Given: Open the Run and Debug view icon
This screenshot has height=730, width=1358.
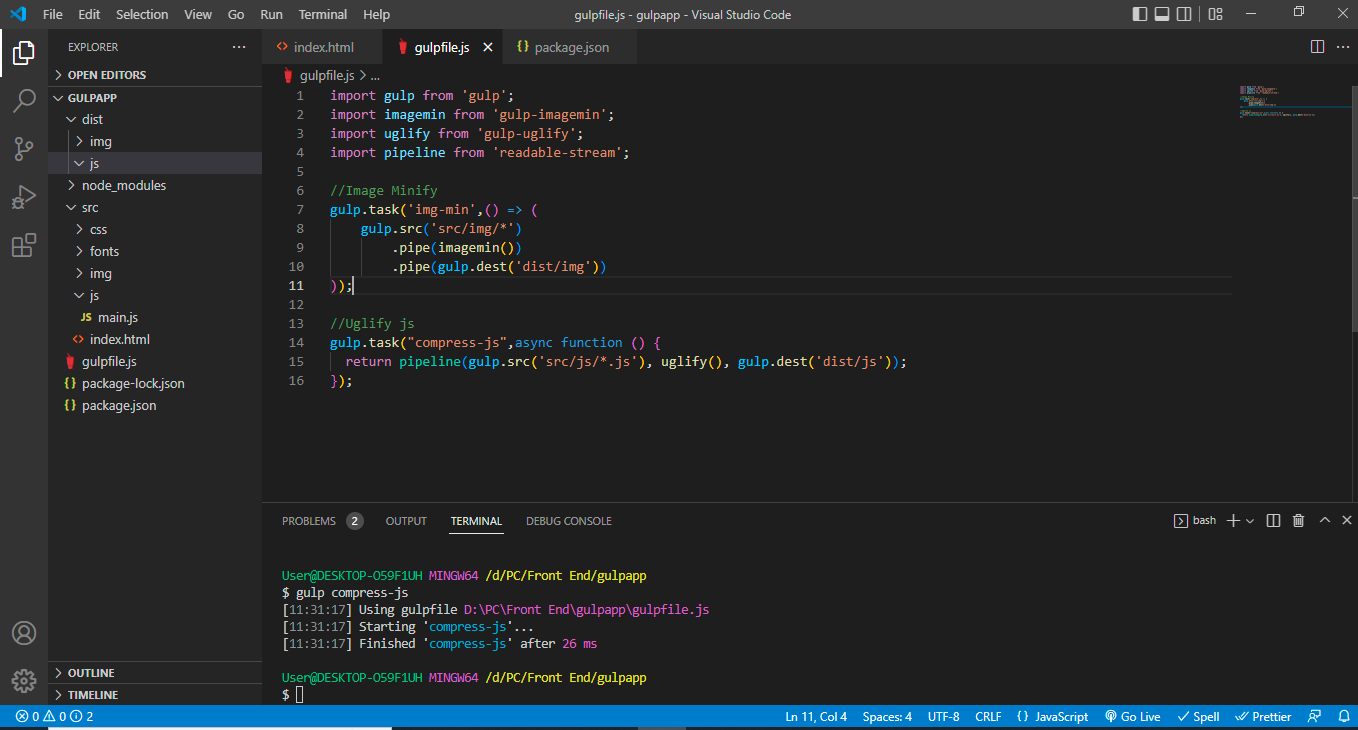Looking at the screenshot, I should (x=24, y=197).
